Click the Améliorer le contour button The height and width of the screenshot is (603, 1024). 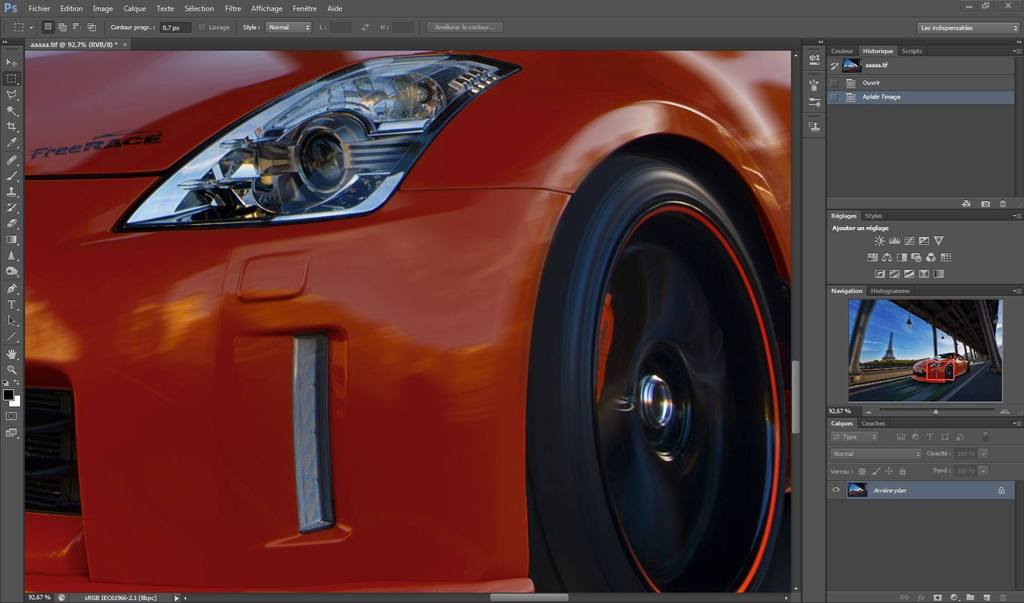tap(465, 27)
